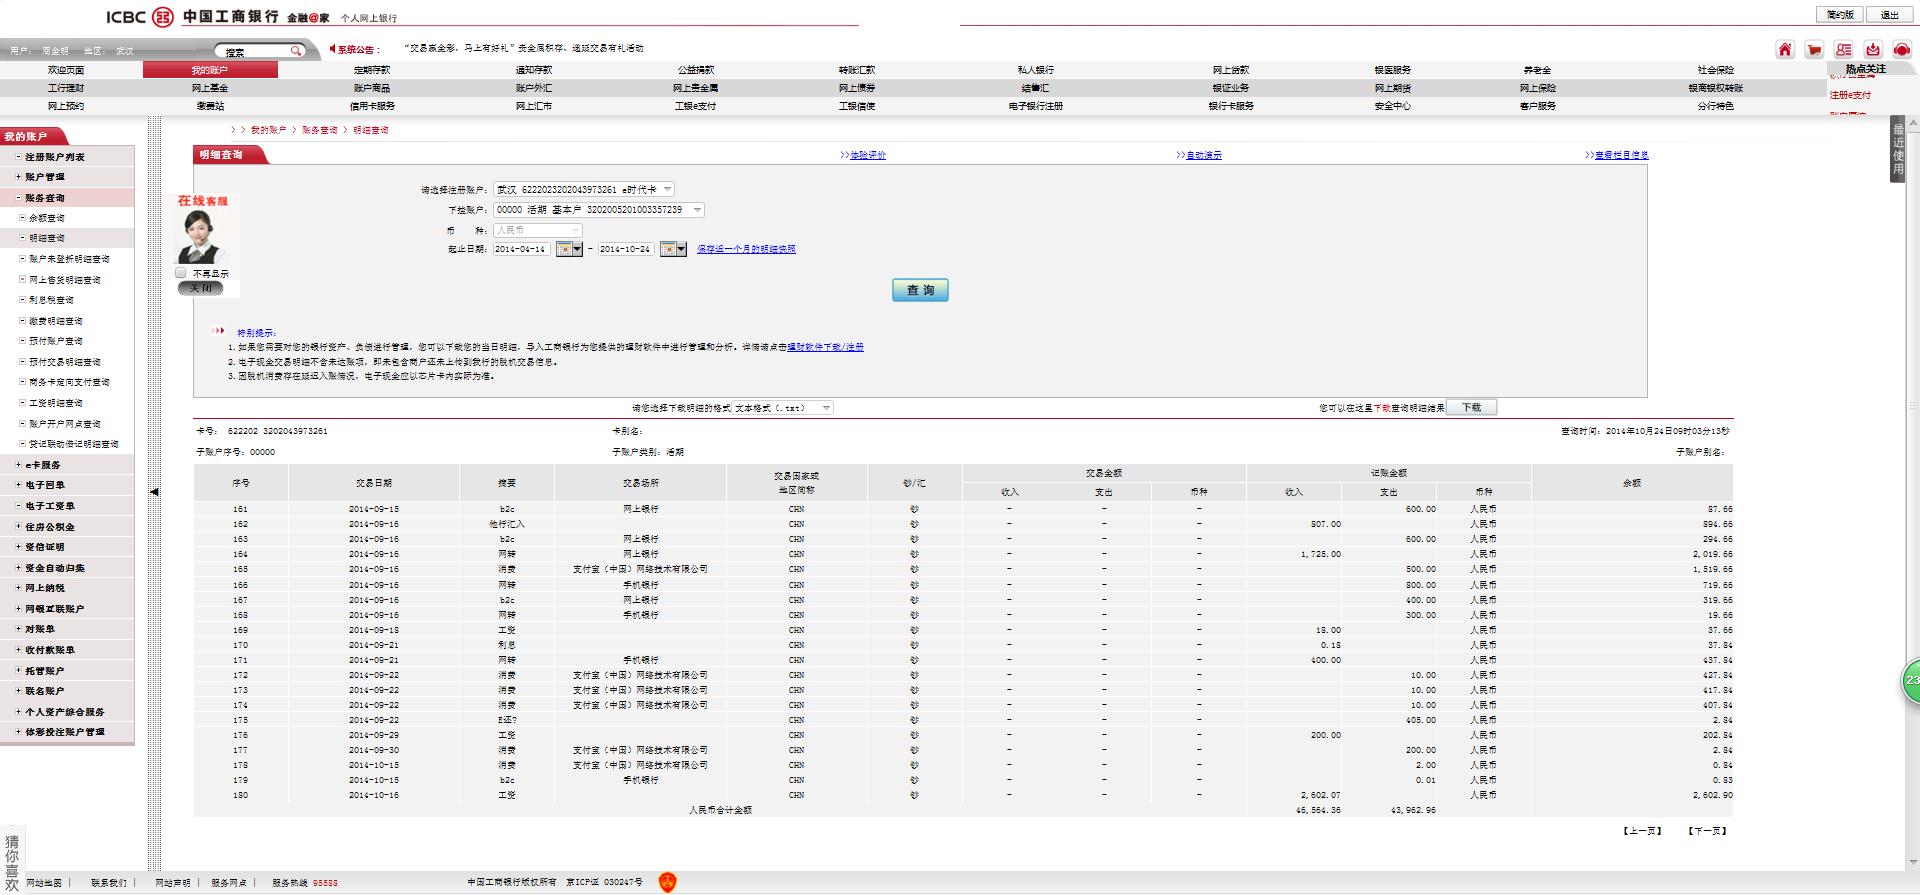This screenshot has width=1920, height=895.
Task: Check the 不再显示 checkbox
Action: coord(181,273)
